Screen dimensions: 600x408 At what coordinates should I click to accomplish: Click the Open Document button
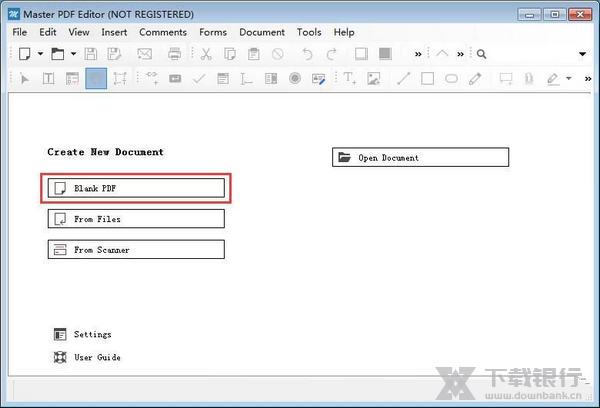click(420, 157)
